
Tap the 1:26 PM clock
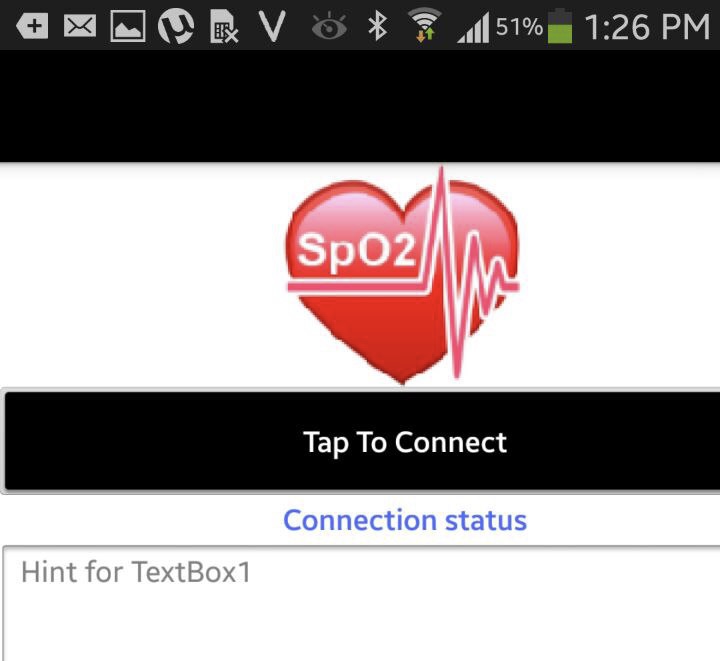647,27
